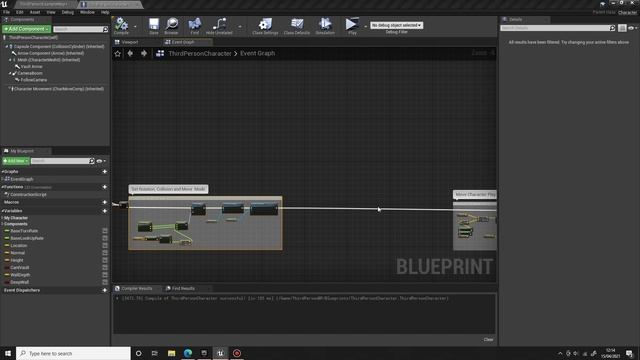Viewport: 640px width, 360px height.
Task: Add a new function with Functions plus icon
Action: pyautogui.click(x=104, y=187)
